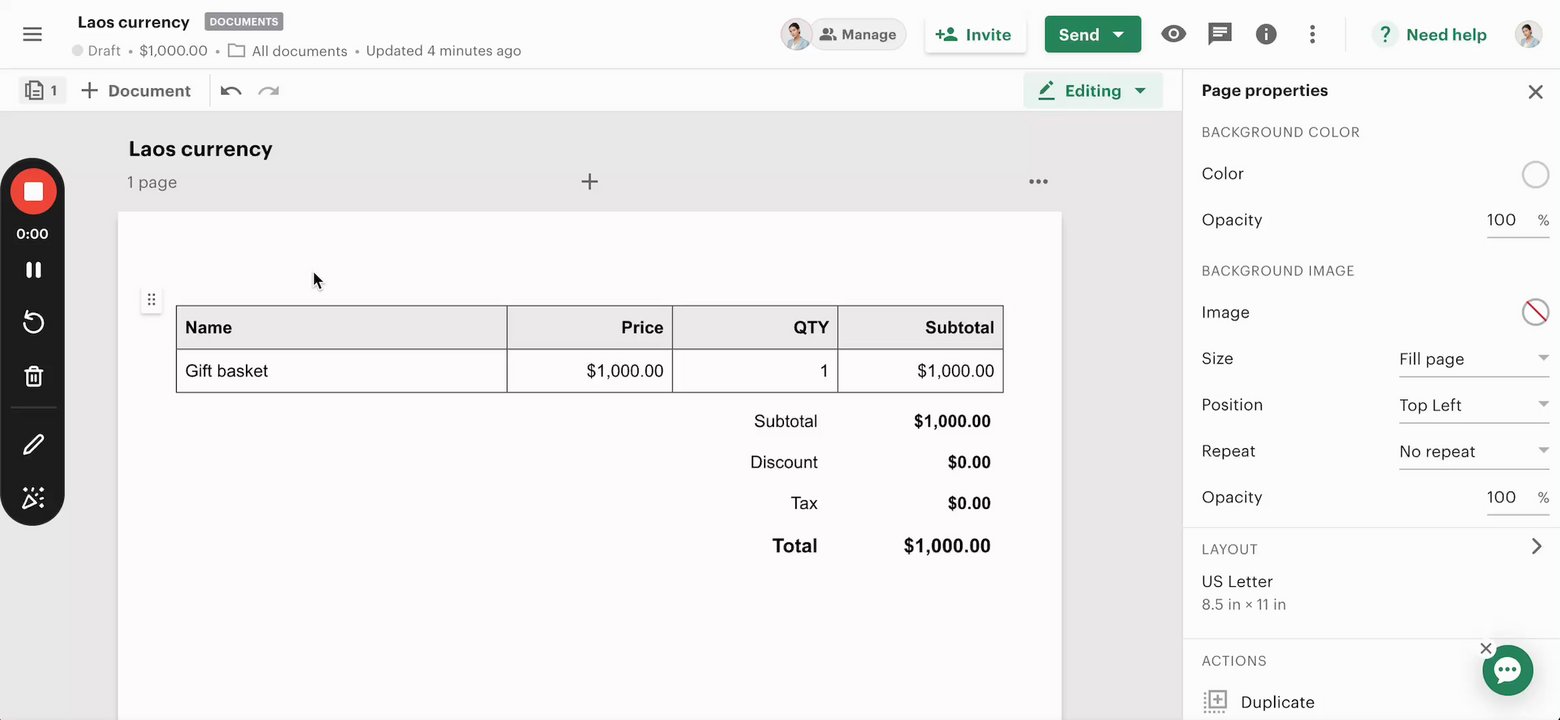The image size is (1560, 720).
Task: Click the Manage collaborators button
Action: coord(857,35)
